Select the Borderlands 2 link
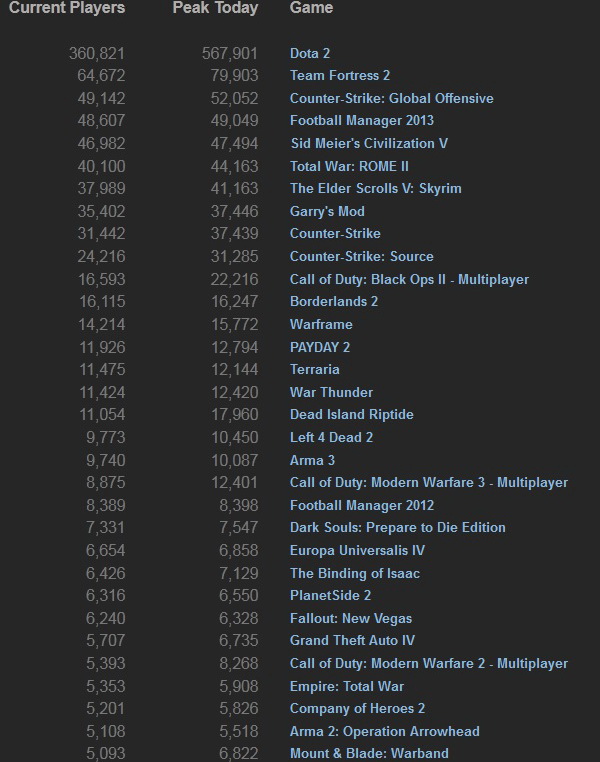Image resolution: width=600 pixels, height=762 pixels. (x=334, y=301)
